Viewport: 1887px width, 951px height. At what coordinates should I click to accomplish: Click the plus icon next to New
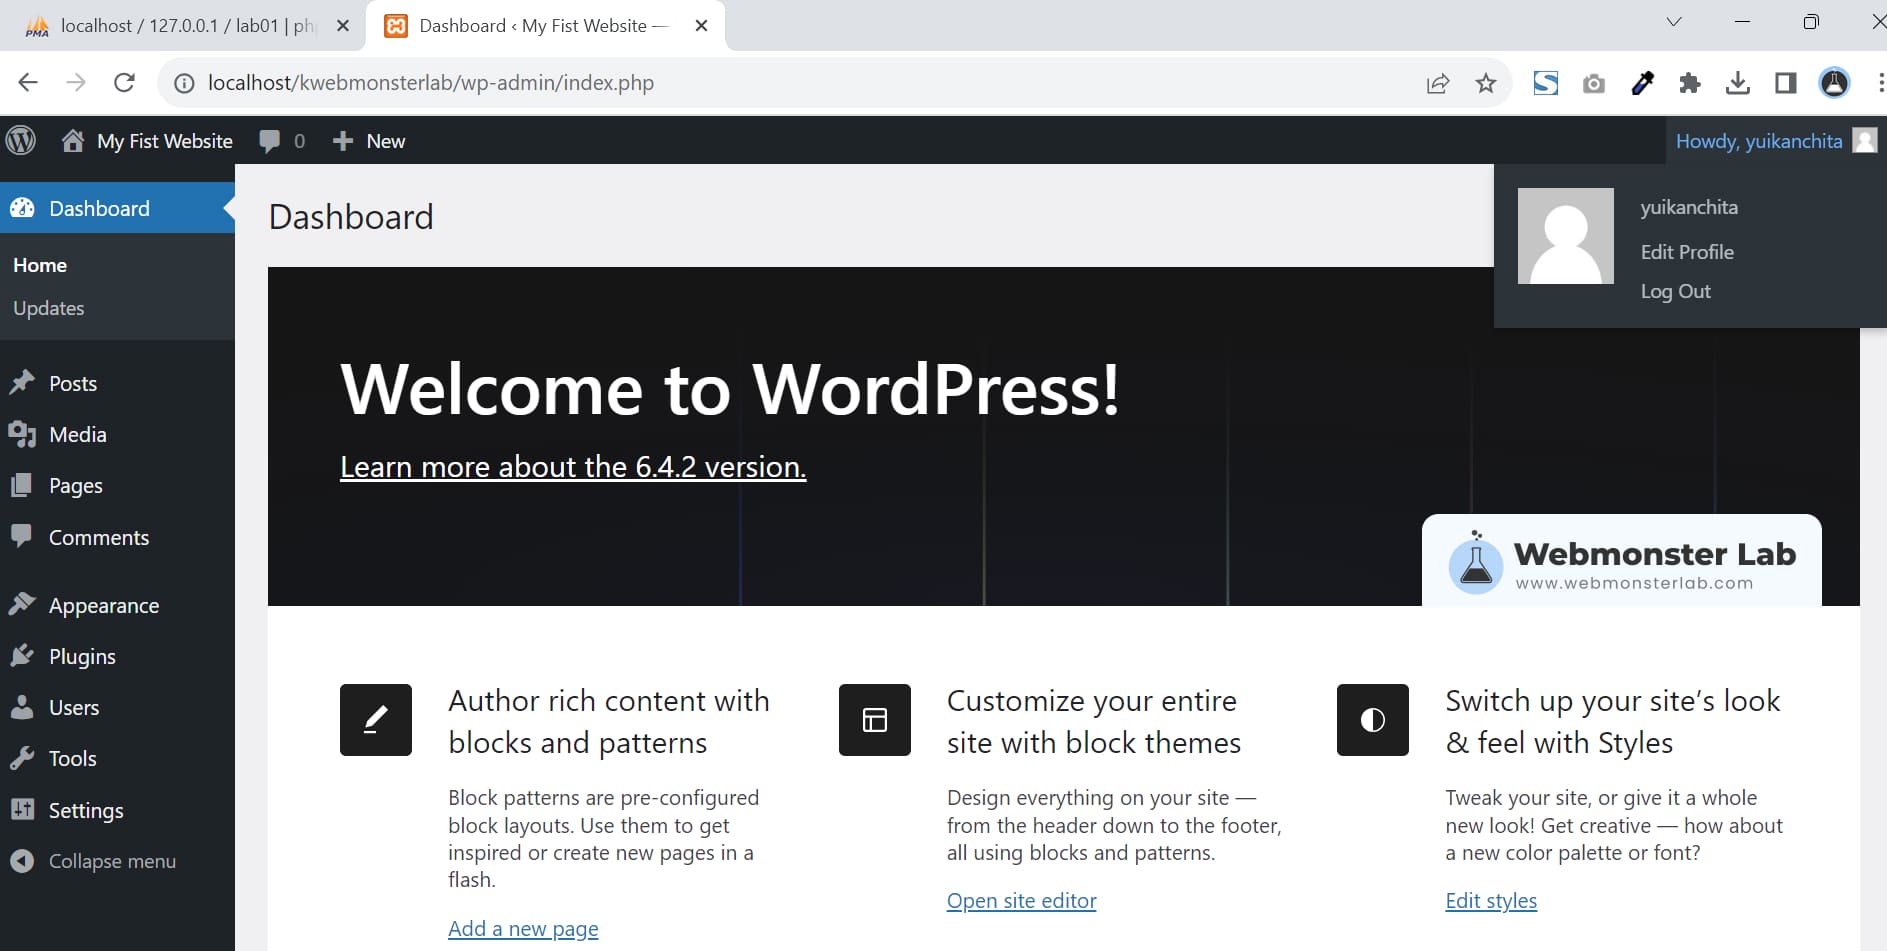coord(343,141)
